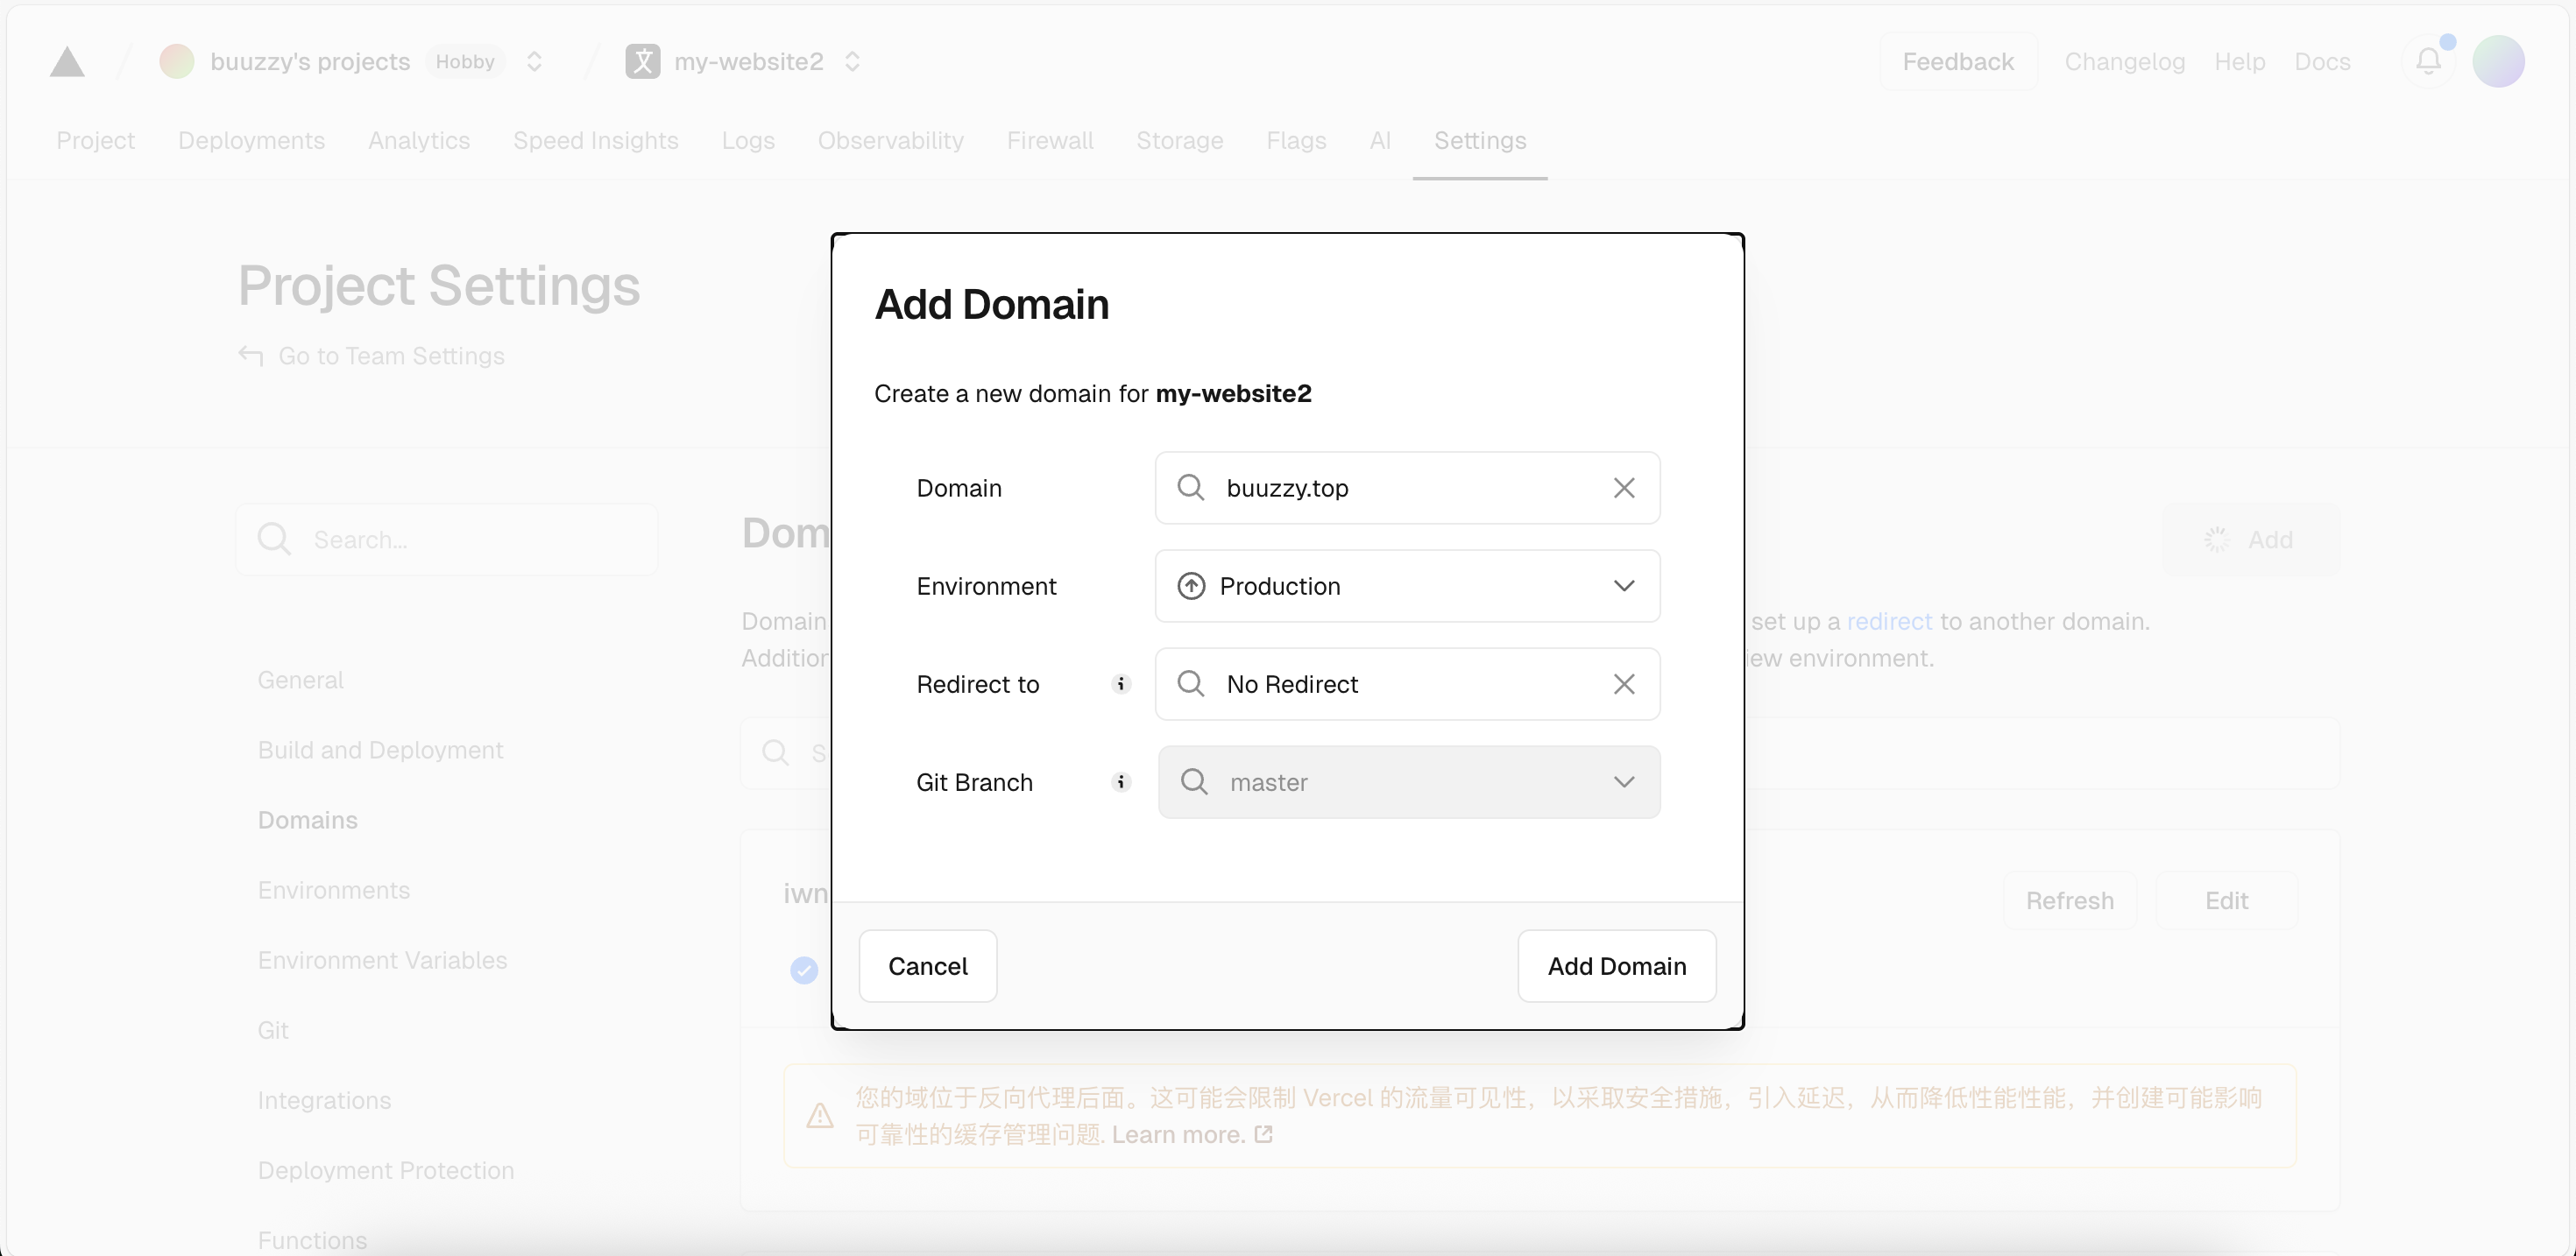Click the settings Search magnifier icon

(x=274, y=540)
